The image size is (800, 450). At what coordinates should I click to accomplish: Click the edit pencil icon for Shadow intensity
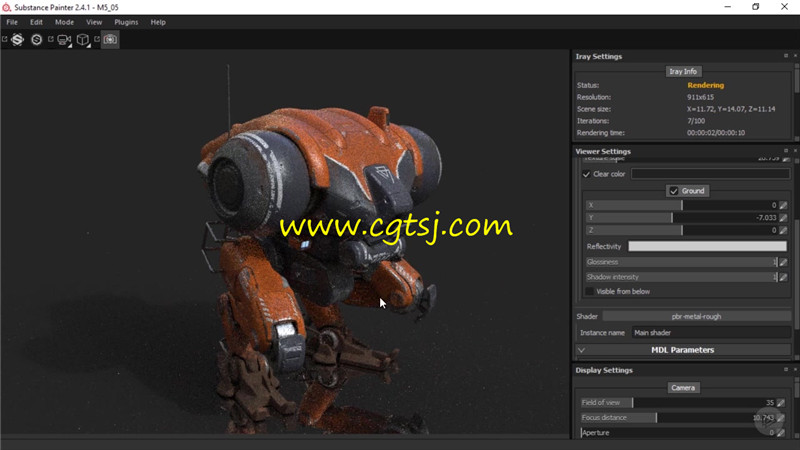pos(783,277)
